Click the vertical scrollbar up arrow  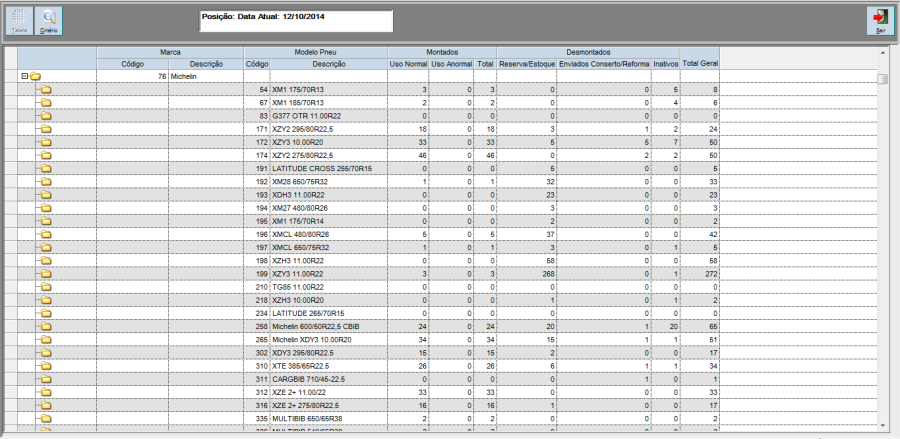[883, 52]
